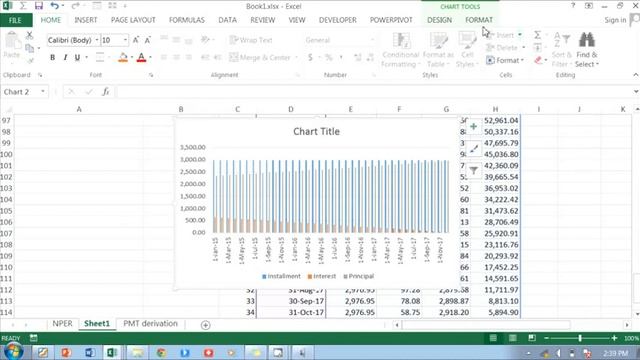Viewport: 640px width, 360px height.
Task: Click cell with value 5,894.90
Action: click(x=495, y=313)
